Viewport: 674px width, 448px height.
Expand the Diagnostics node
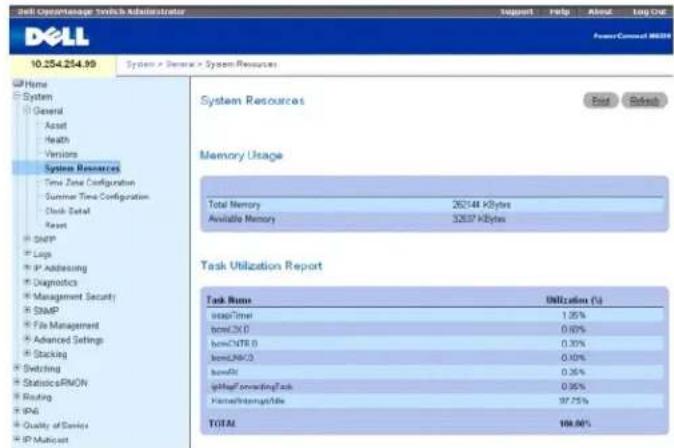click(28, 282)
